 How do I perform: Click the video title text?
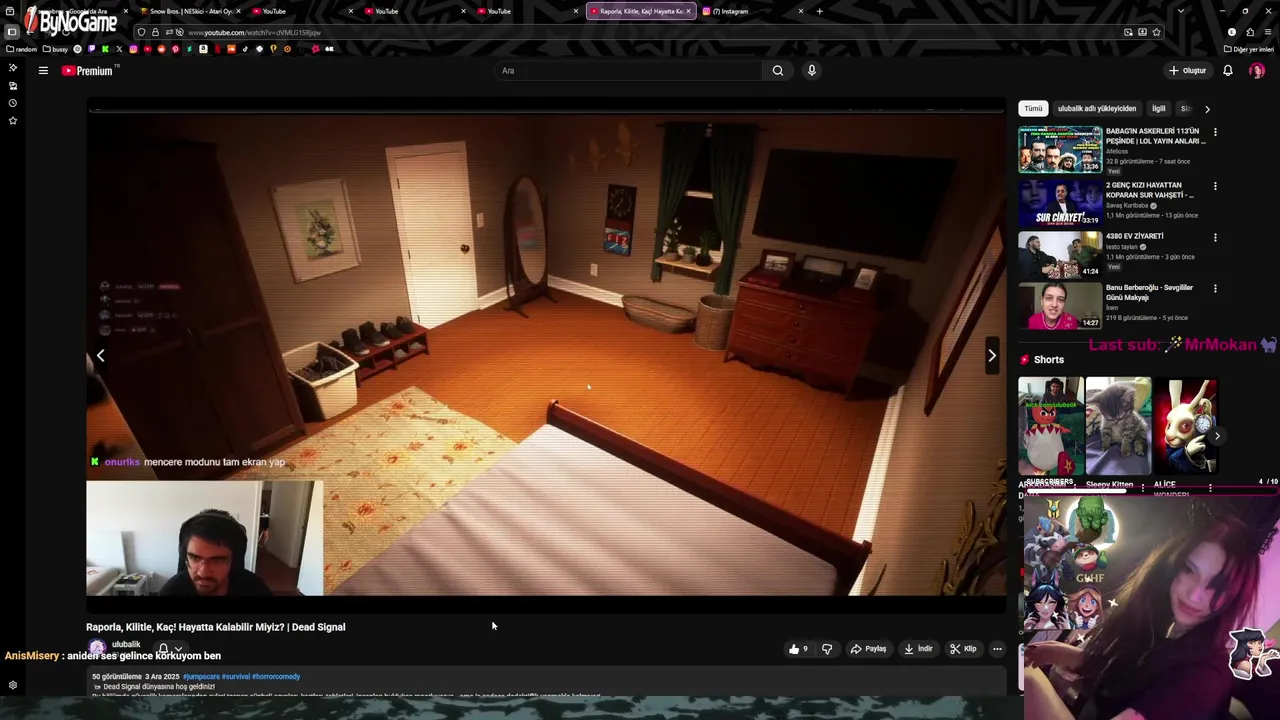[216, 627]
